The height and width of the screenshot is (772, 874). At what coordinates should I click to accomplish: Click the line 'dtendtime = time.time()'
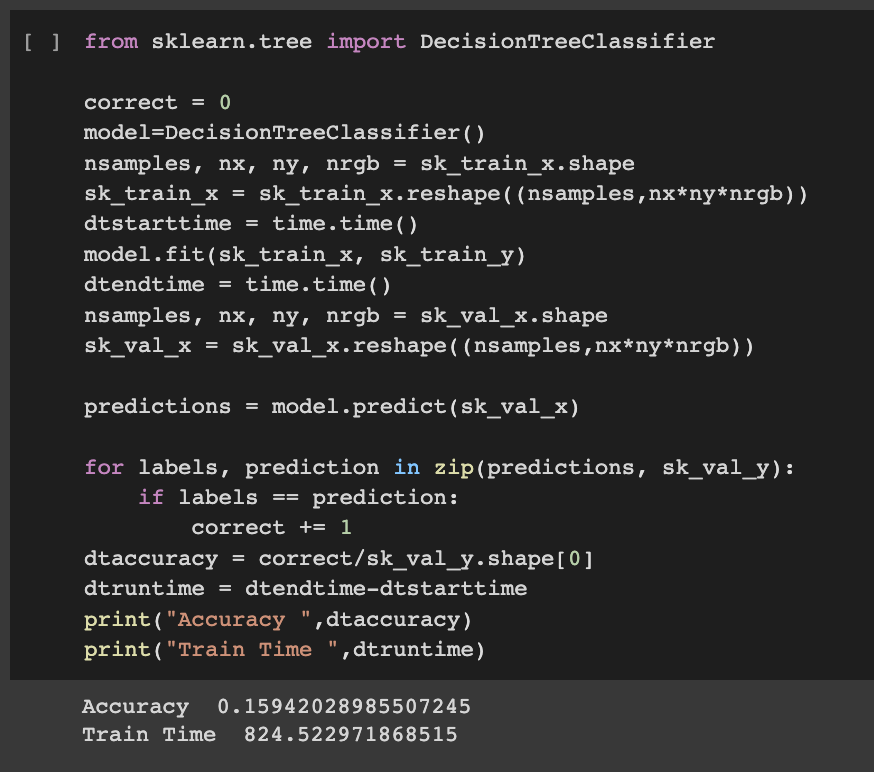coord(237,285)
